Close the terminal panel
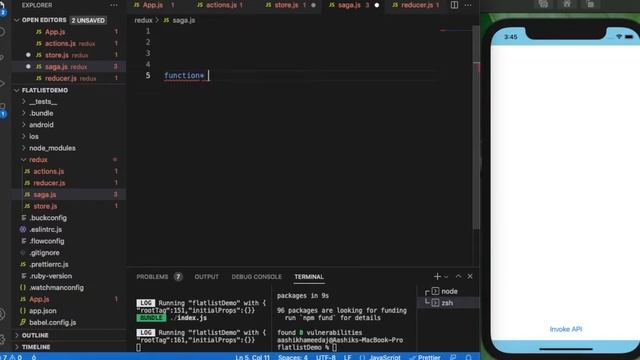 click(x=470, y=276)
